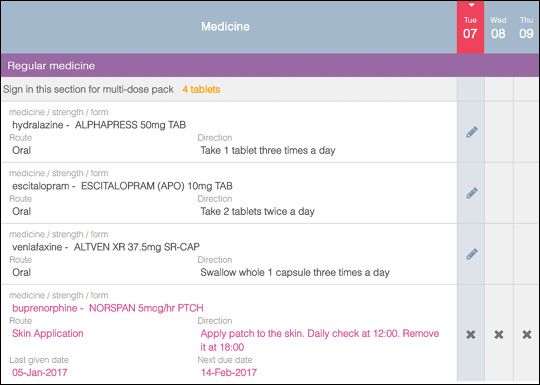
Task: Click pencil icon for hydralazine Tuesday dose
Action: click(x=471, y=132)
